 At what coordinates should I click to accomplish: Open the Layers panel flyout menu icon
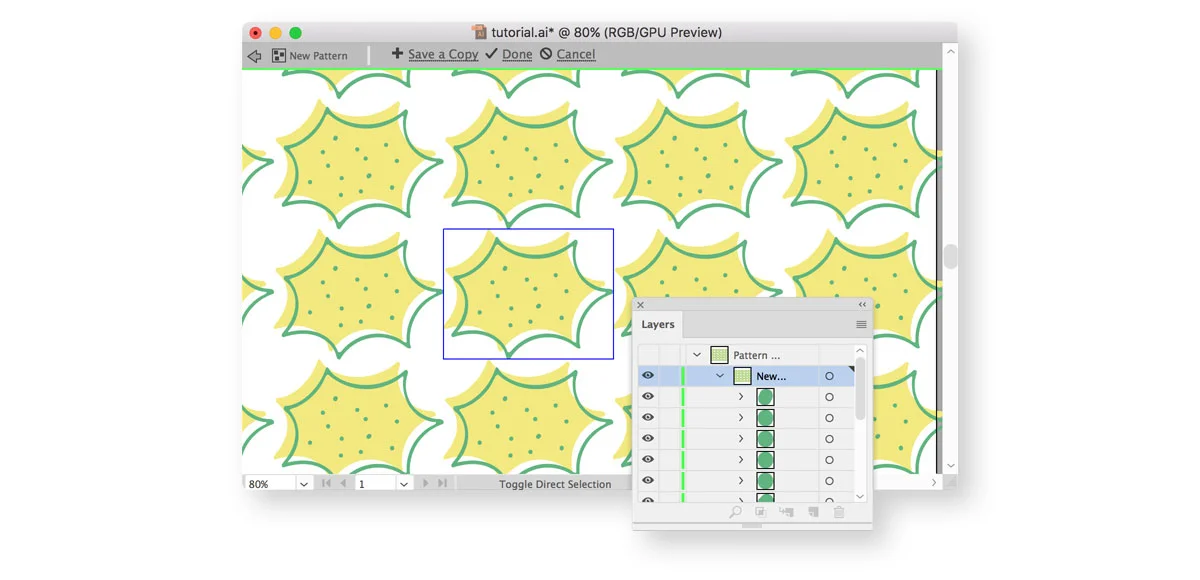pos(861,324)
